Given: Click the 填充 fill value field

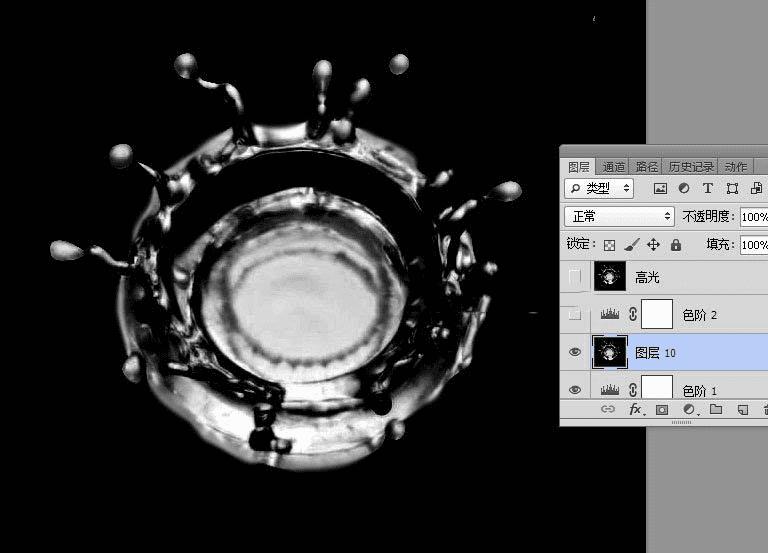Looking at the screenshot, I should pyautogui.click(x=754, y=244).
